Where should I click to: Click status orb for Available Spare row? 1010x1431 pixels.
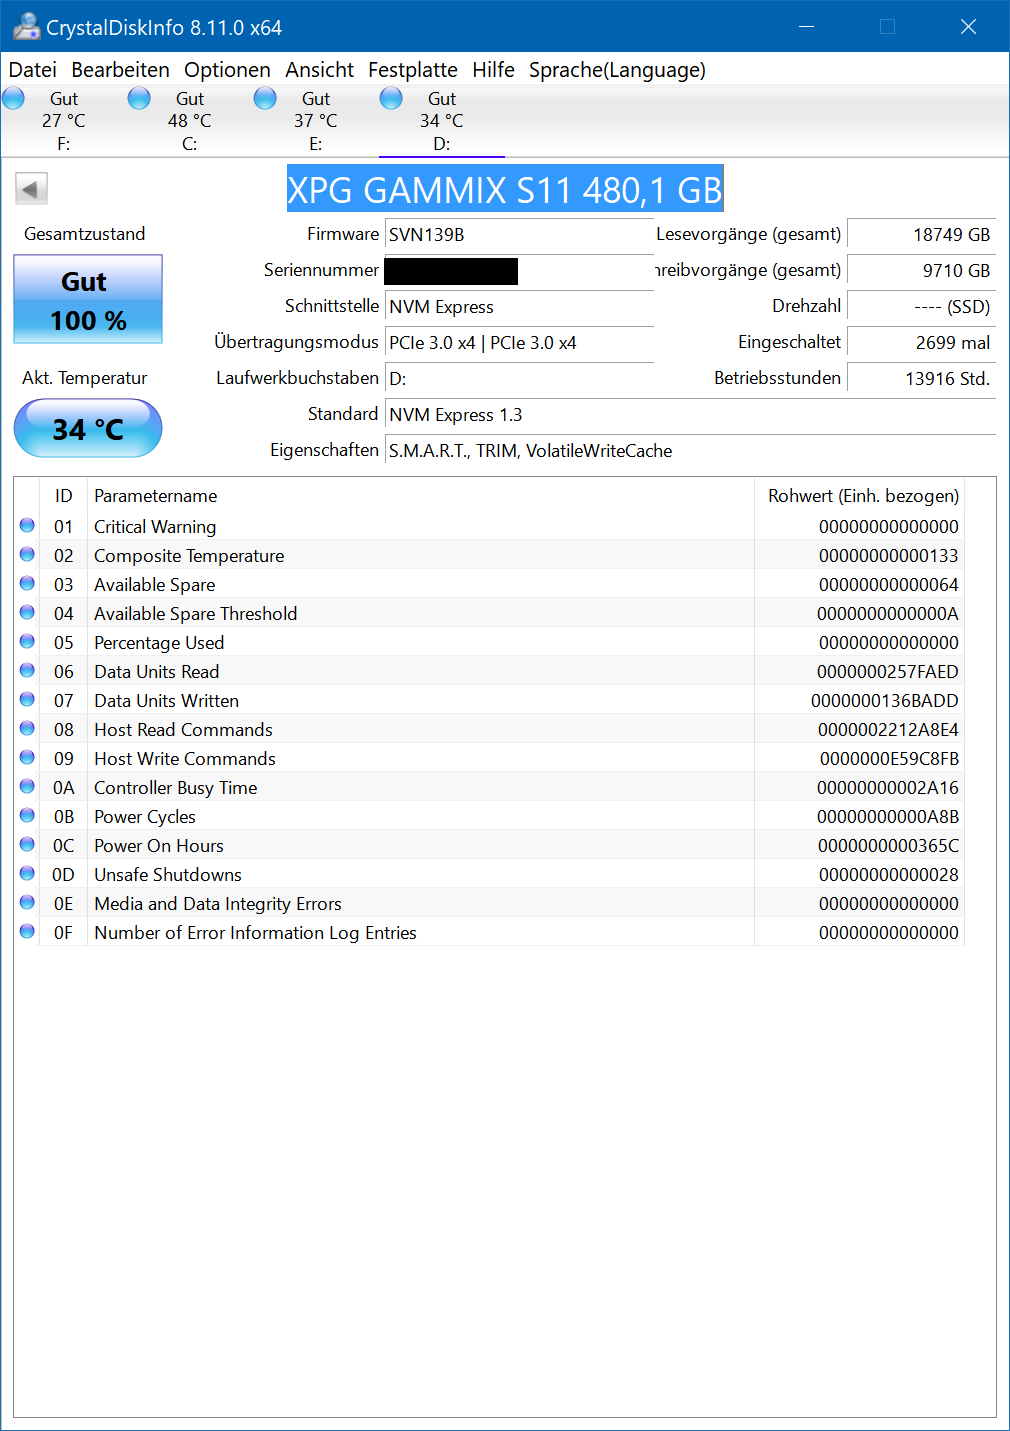point(27,583)
